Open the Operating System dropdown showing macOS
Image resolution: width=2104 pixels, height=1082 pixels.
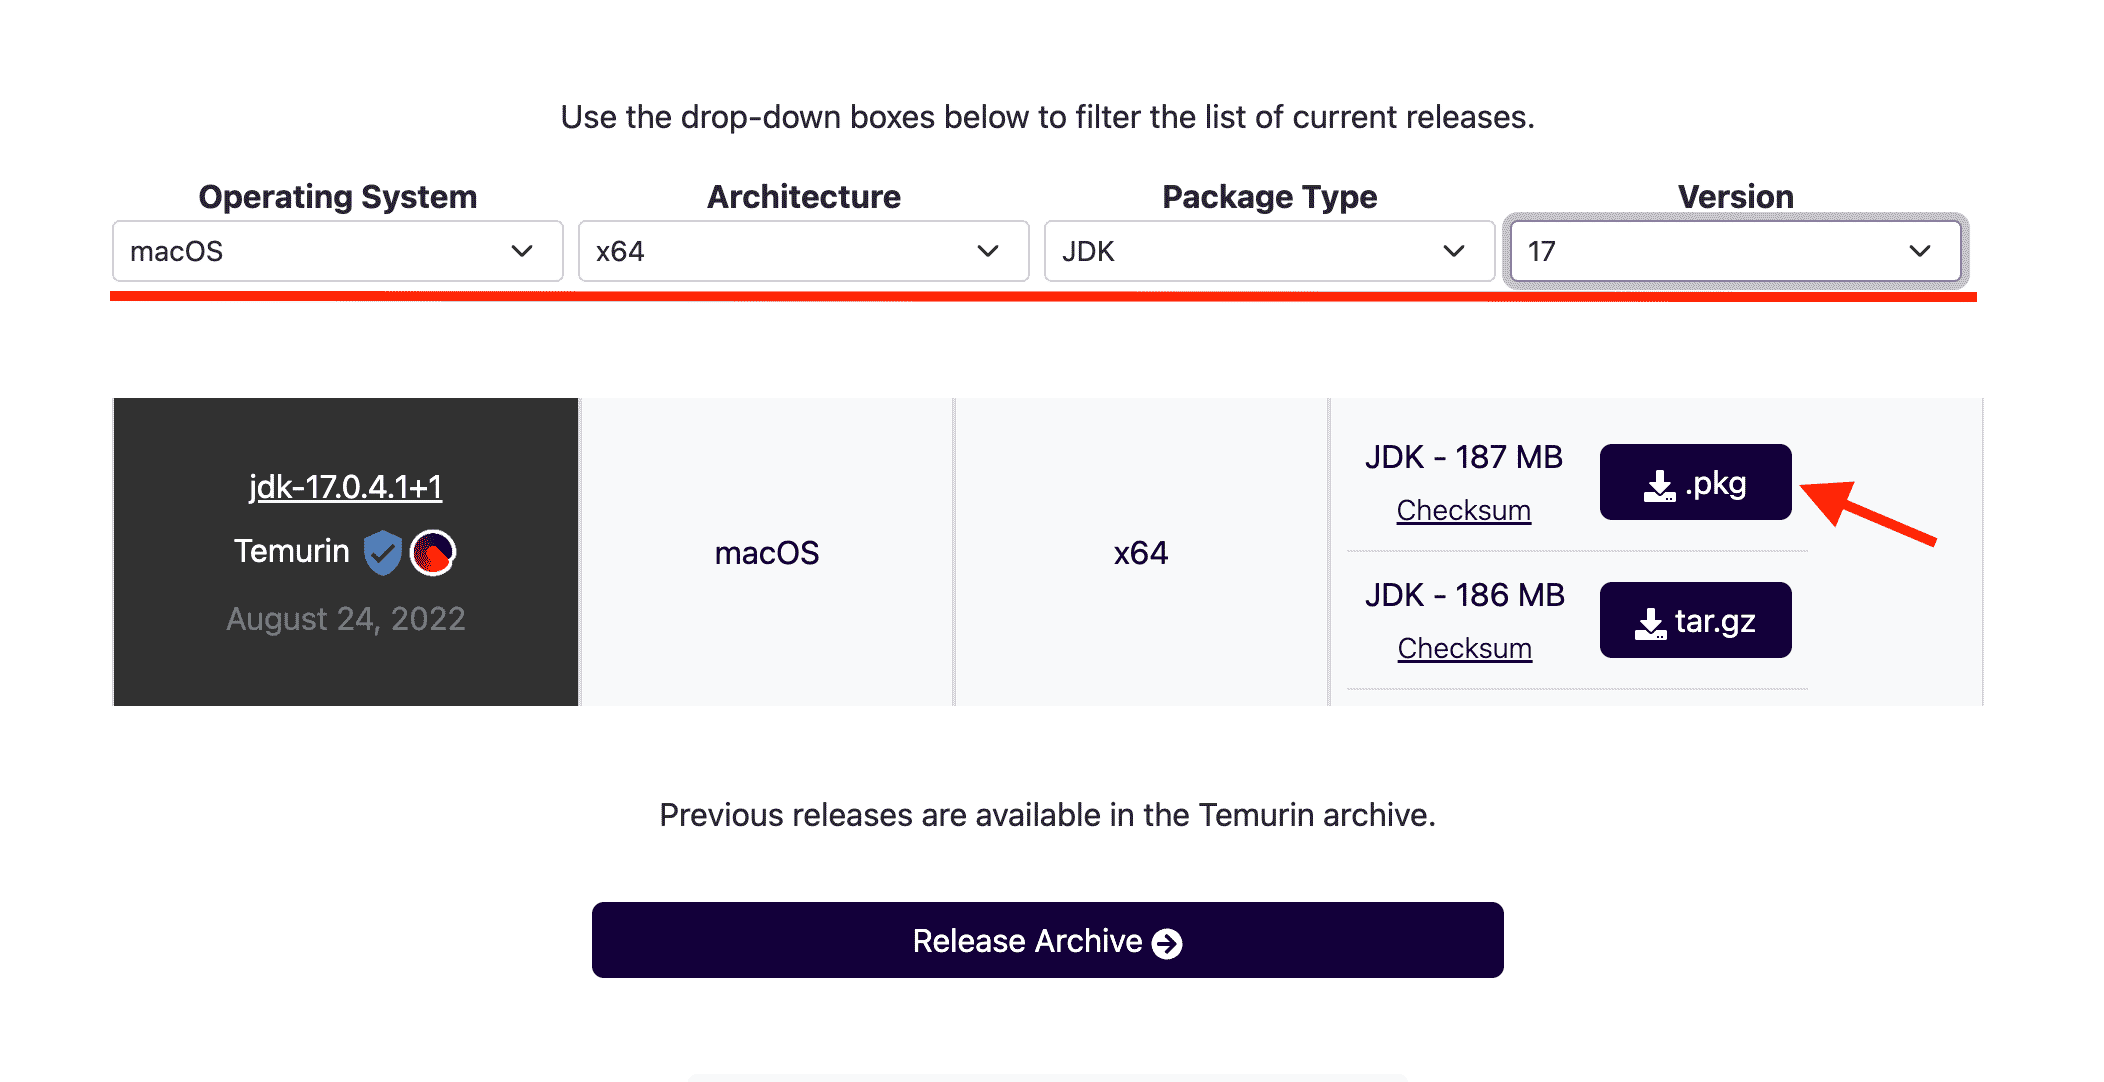337,251
